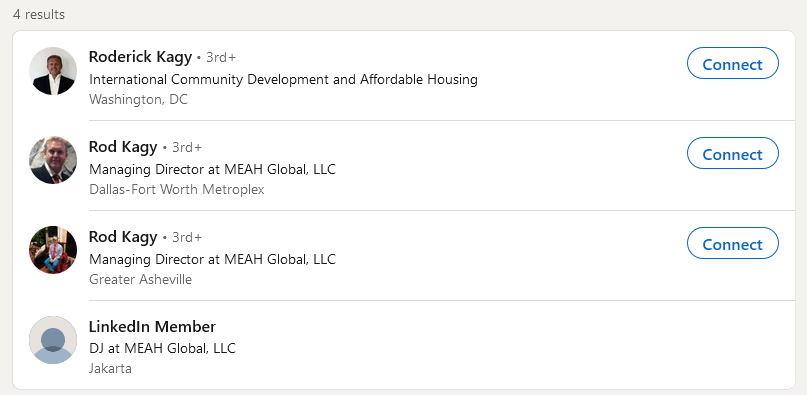The height and width of the screenshot is (395, 807).
Task: Open the Roderick Kagy name link
Action: click(x=141, y=57)
